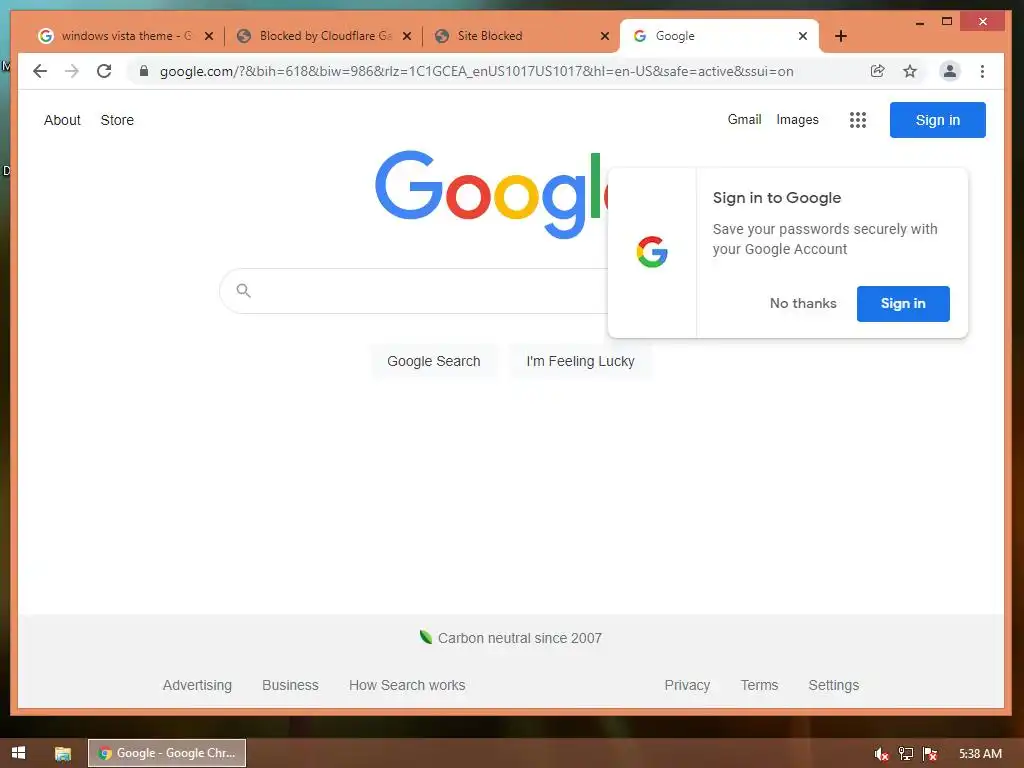Switch to Blocked by Cloudflare Gateway tab

pos(323,36)
